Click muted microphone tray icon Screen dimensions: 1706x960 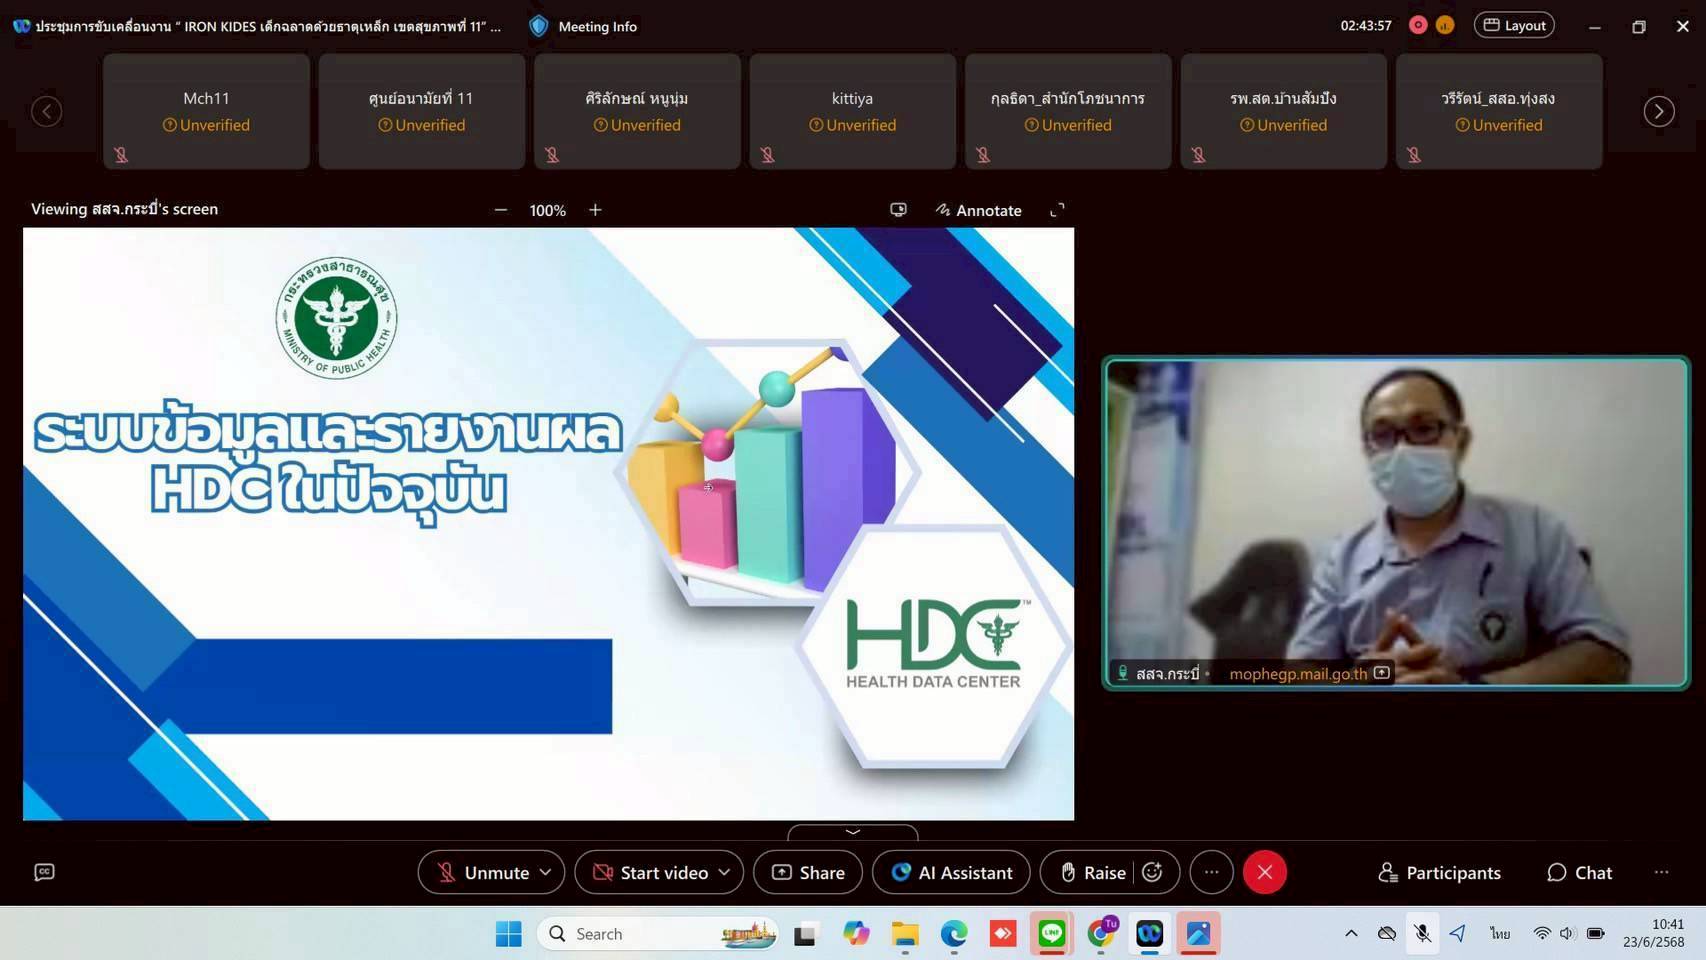(x=1422, y=933)
